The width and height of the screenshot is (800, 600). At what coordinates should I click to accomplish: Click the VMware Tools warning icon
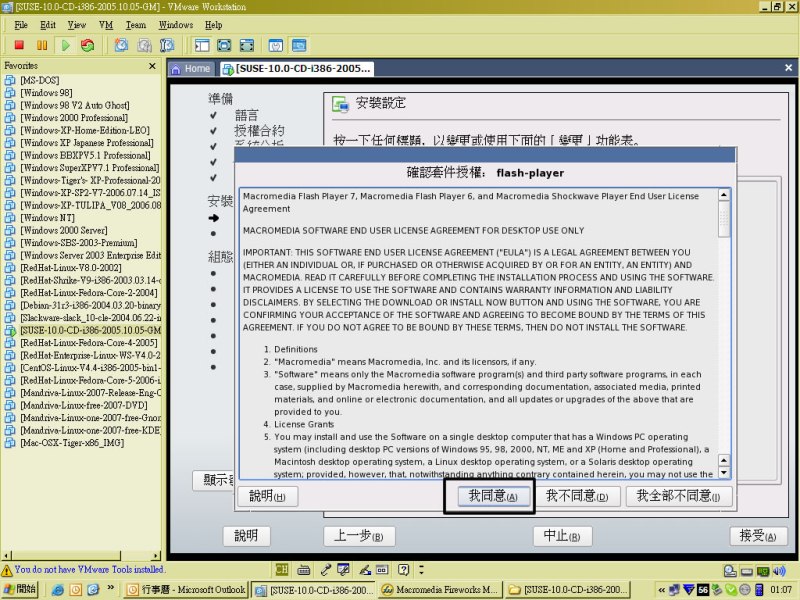pos(7,570)
